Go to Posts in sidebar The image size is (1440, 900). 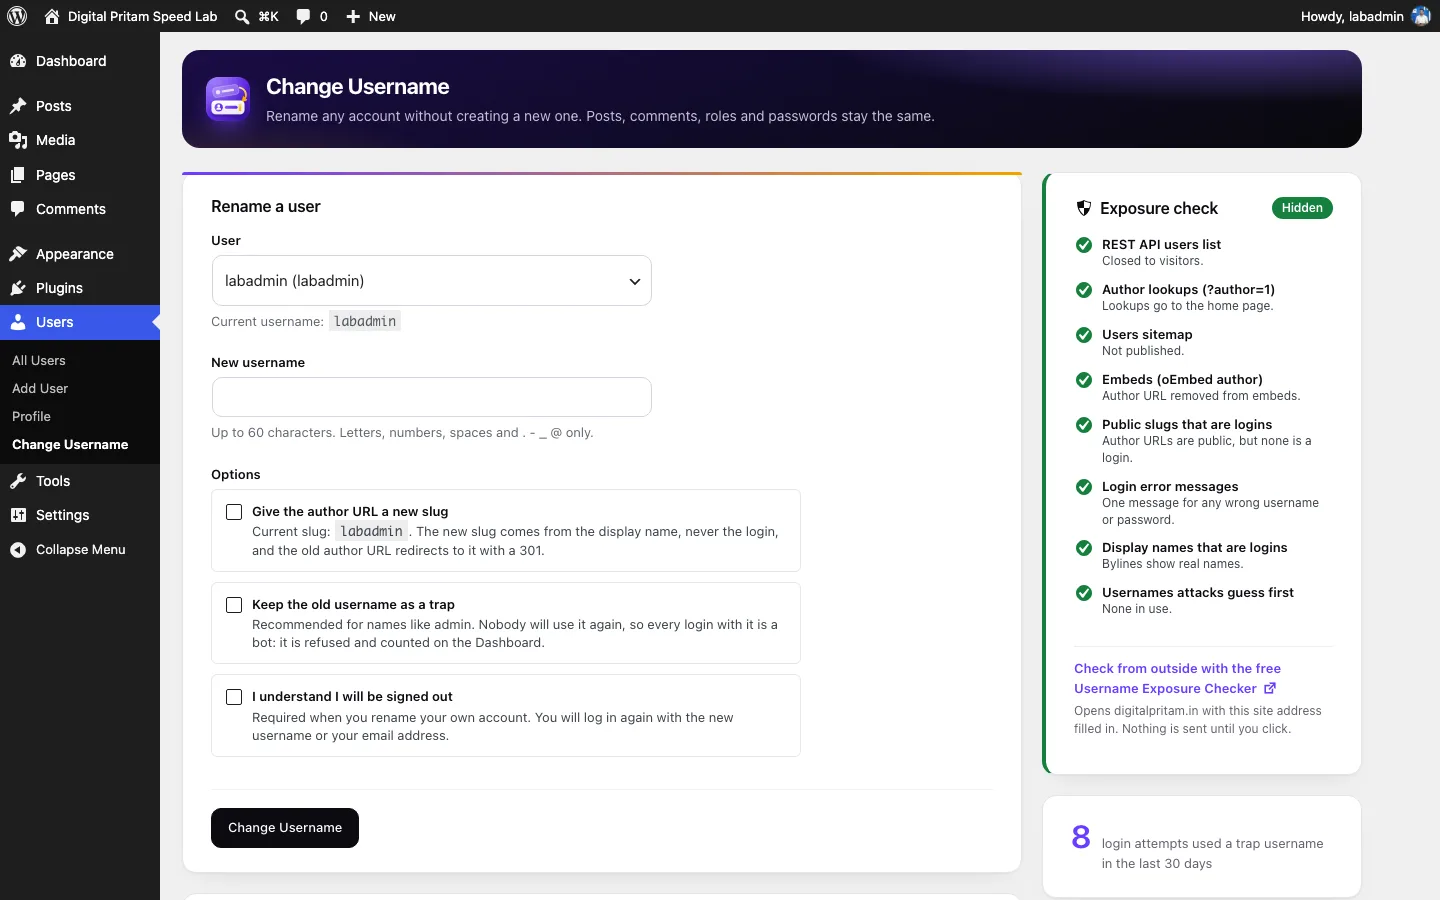[x=80, y=106]
